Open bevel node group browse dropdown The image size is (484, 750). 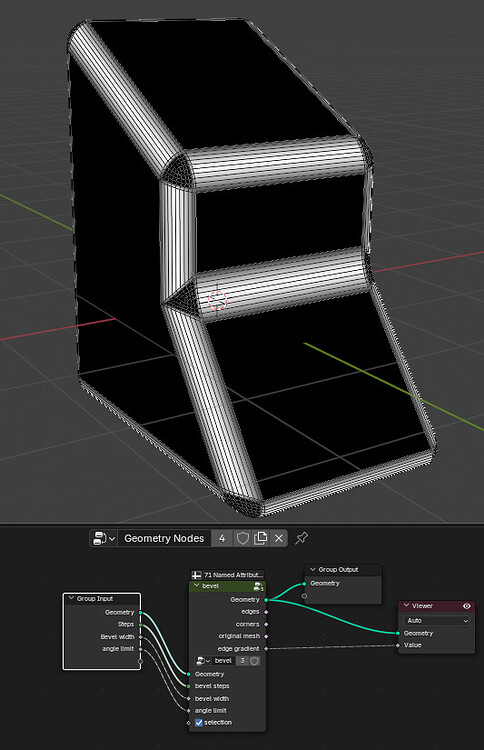tap(203, 661)
